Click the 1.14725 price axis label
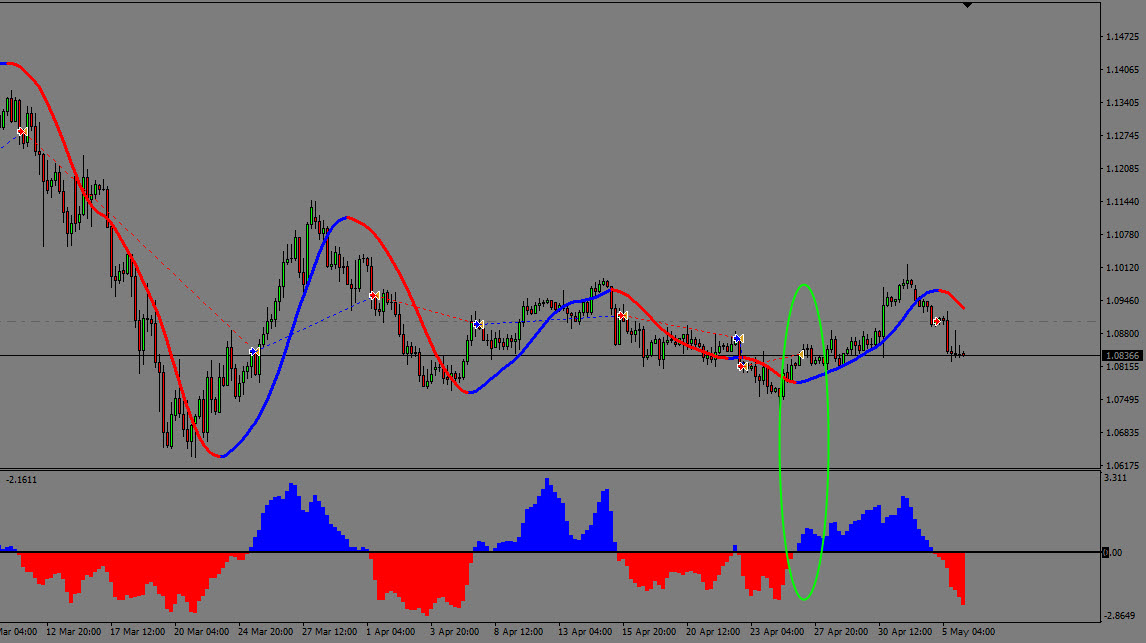 tap(1122, 37)
